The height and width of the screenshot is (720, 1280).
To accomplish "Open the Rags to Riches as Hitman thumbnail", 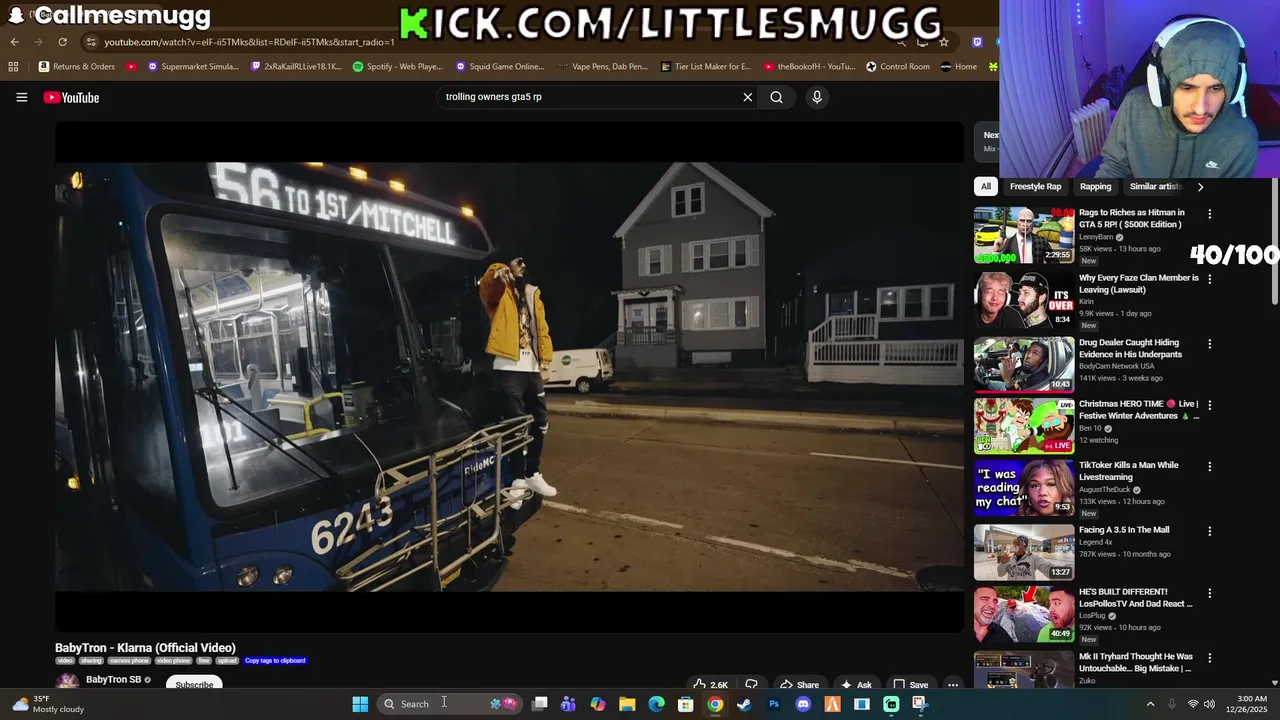I will pyautogui.click(x=1024, y=235).
